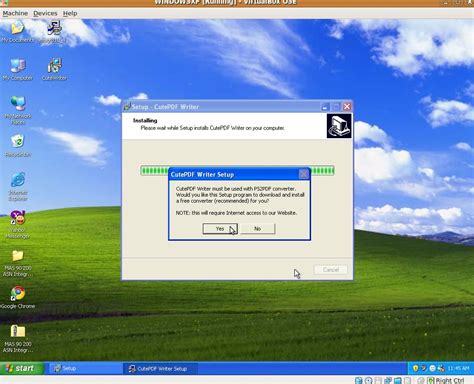Click the tray icon next to the clock
Screen dimensions: 474x384
click(x=441, y=368)
